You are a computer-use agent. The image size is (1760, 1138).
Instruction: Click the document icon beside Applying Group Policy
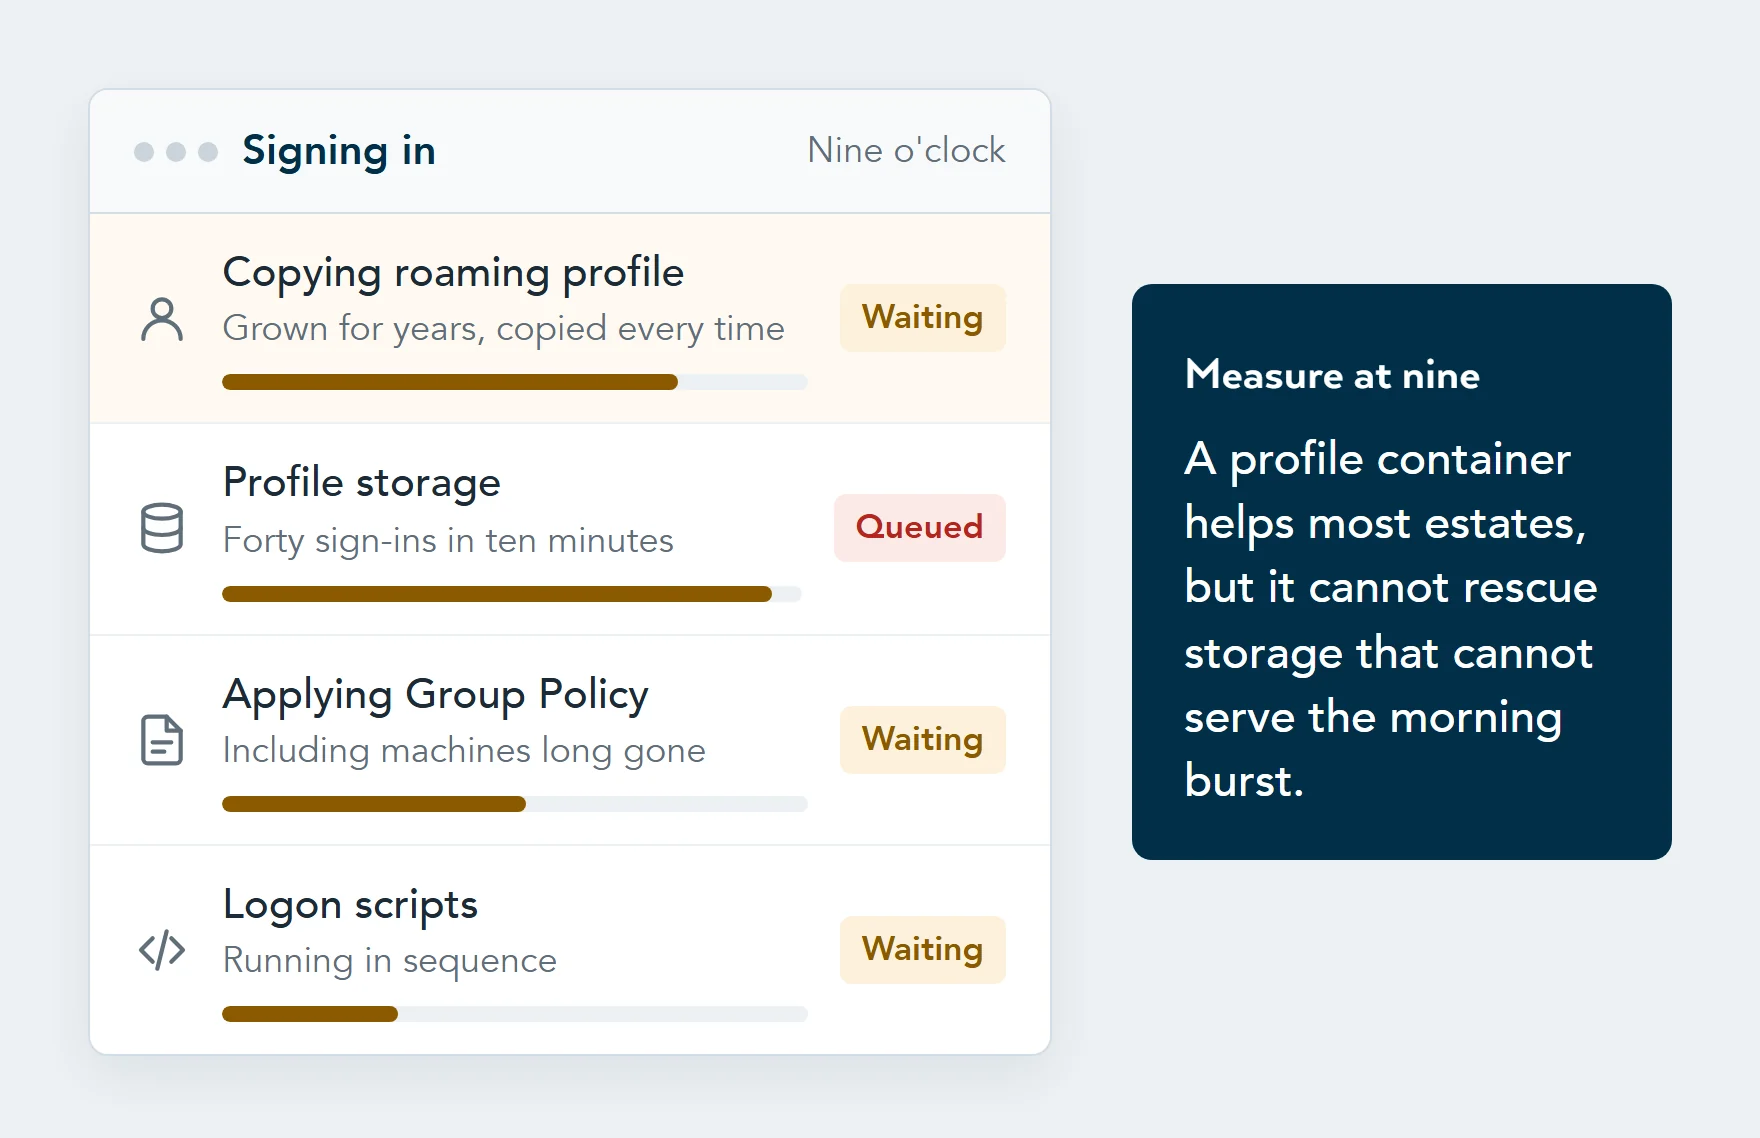coord(162,740)
